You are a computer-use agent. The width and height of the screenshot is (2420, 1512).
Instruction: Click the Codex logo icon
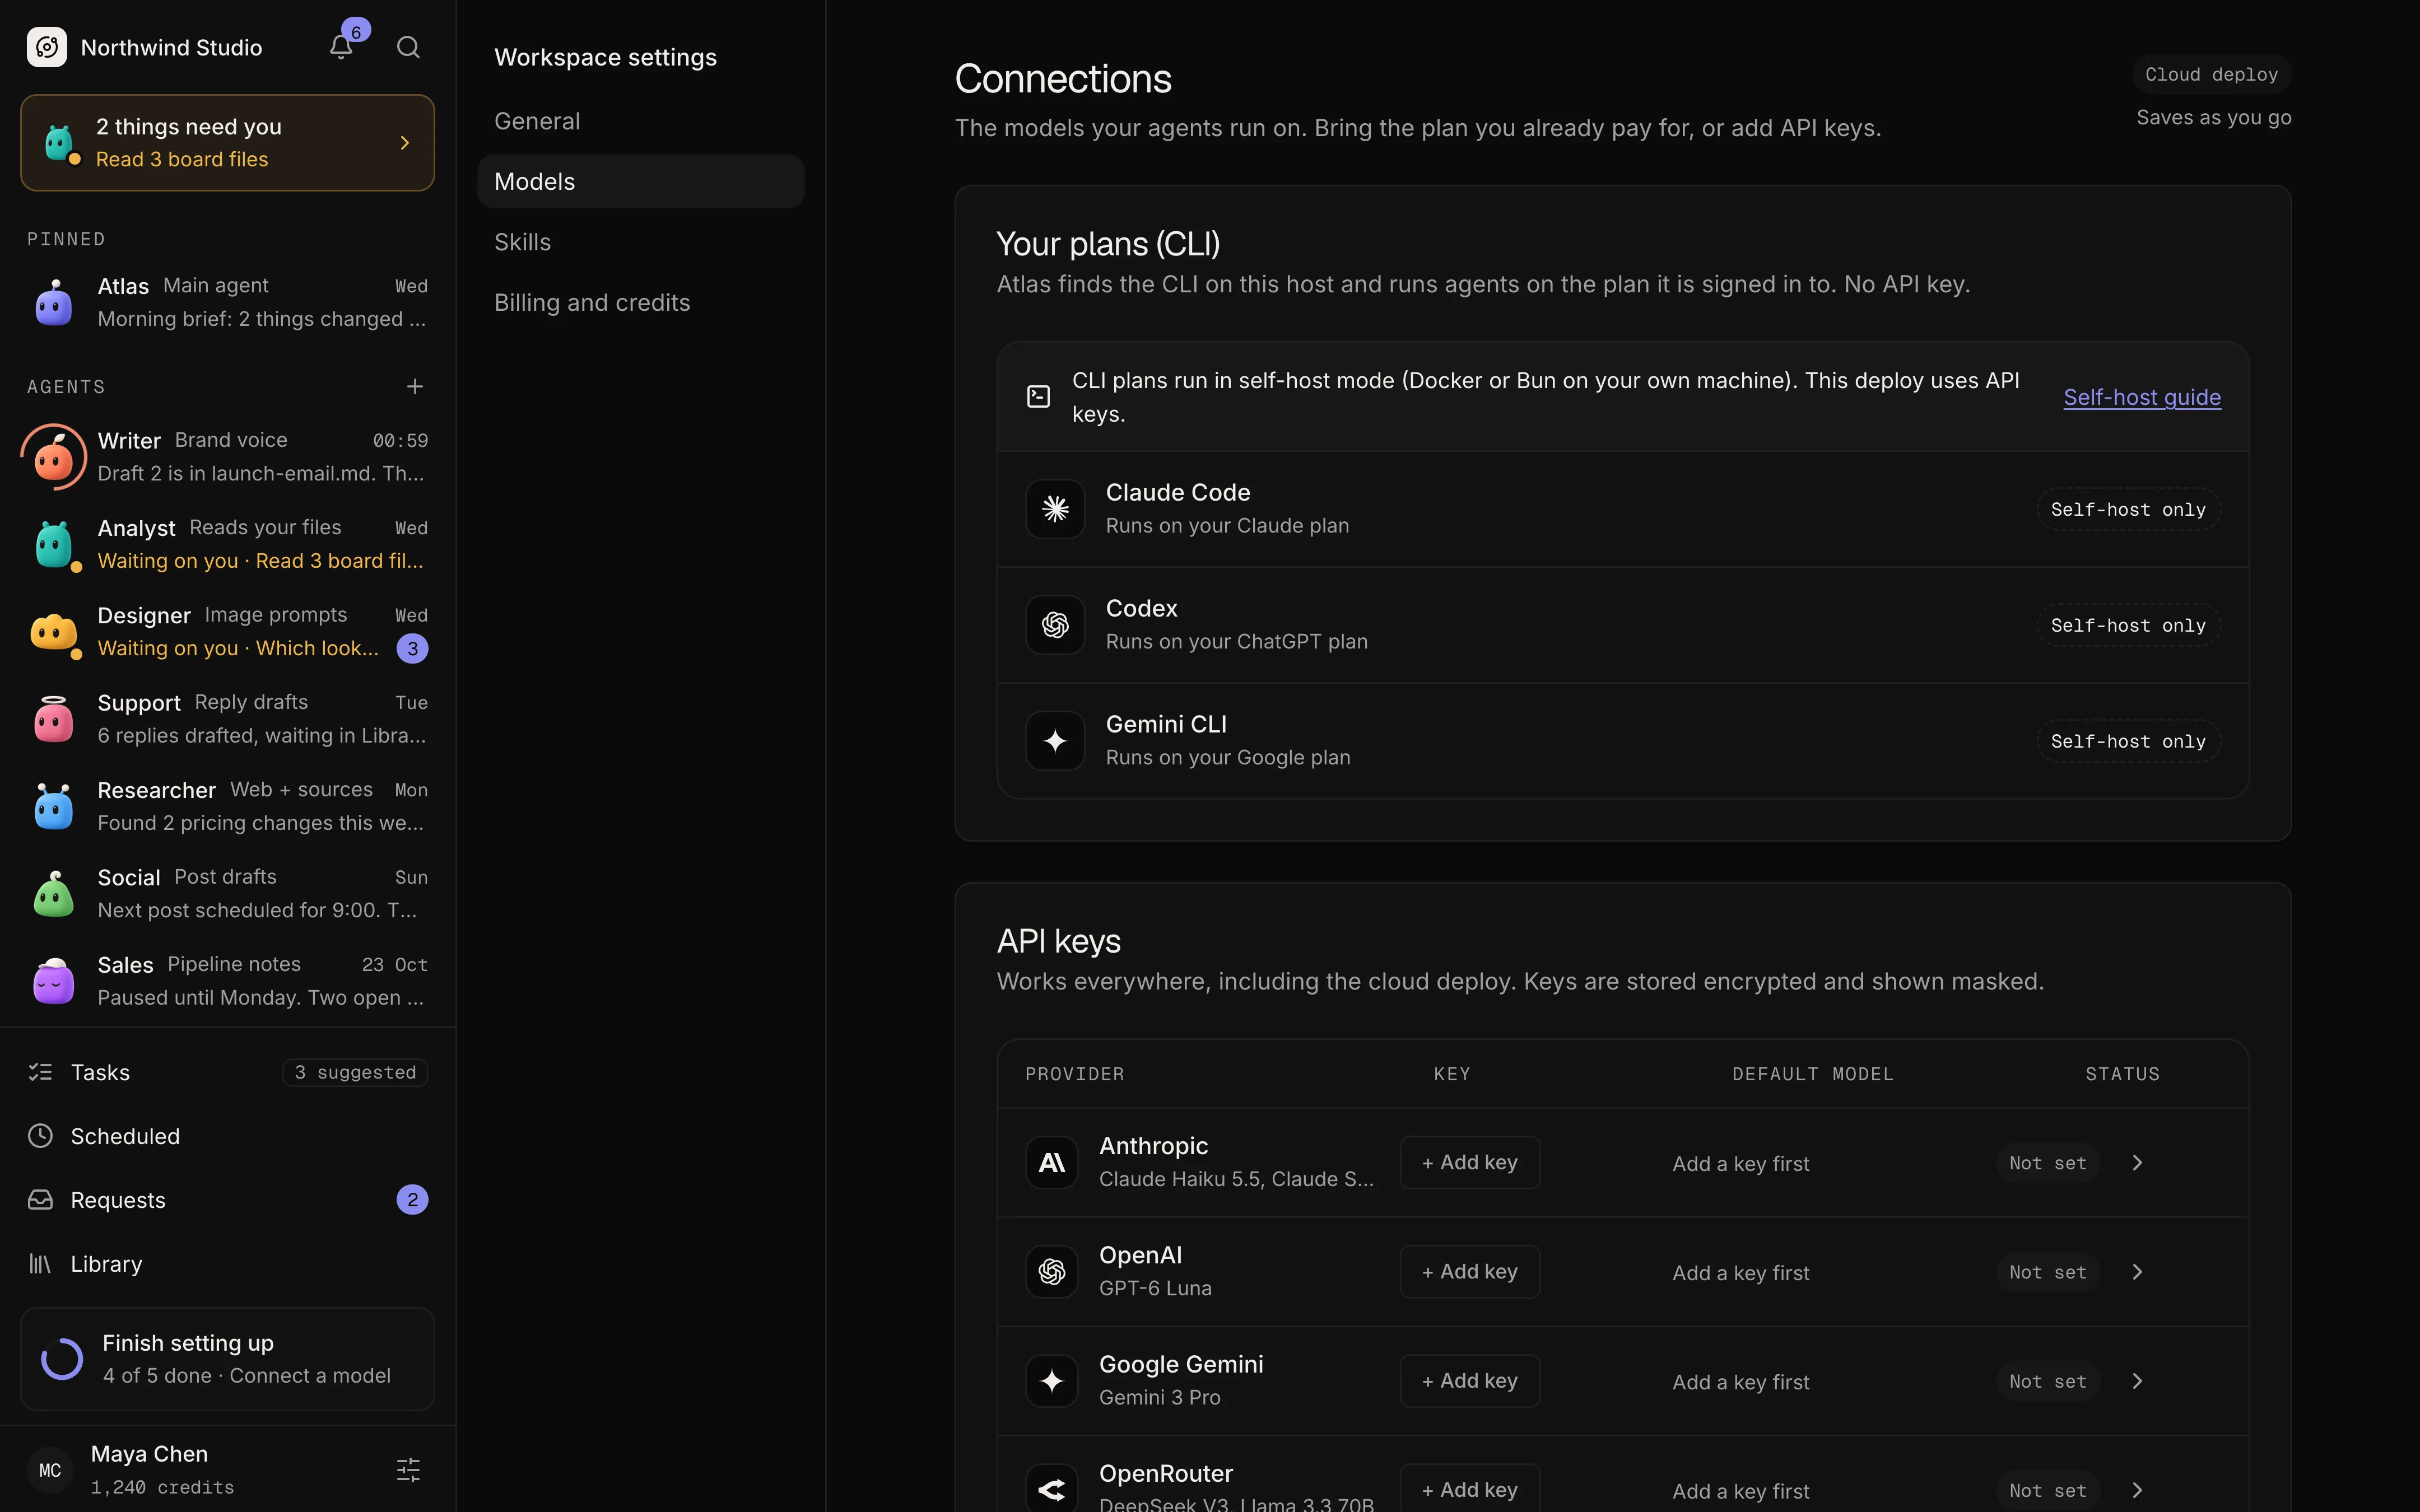pyautogui.click(x=1055, y=625)
